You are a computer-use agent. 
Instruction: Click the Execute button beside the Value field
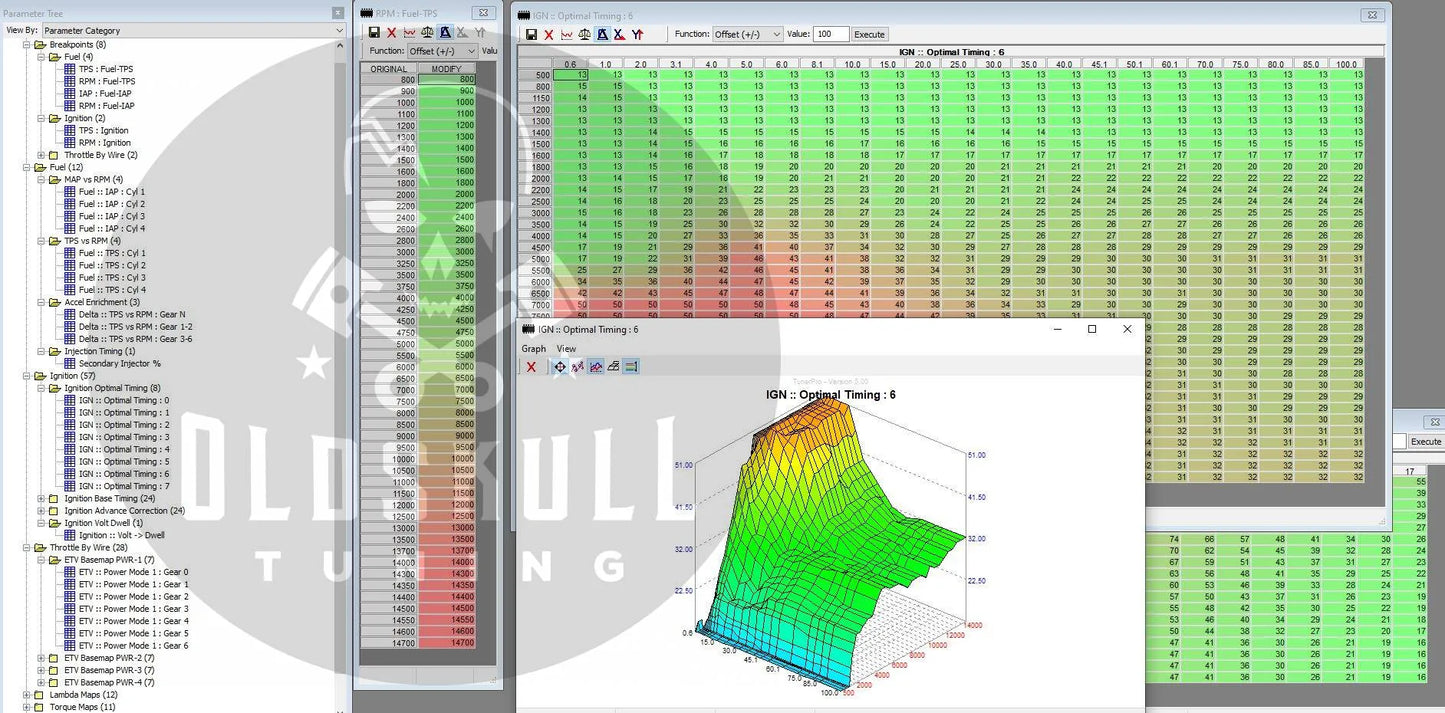pyautogui.click(x=869, y=34)
